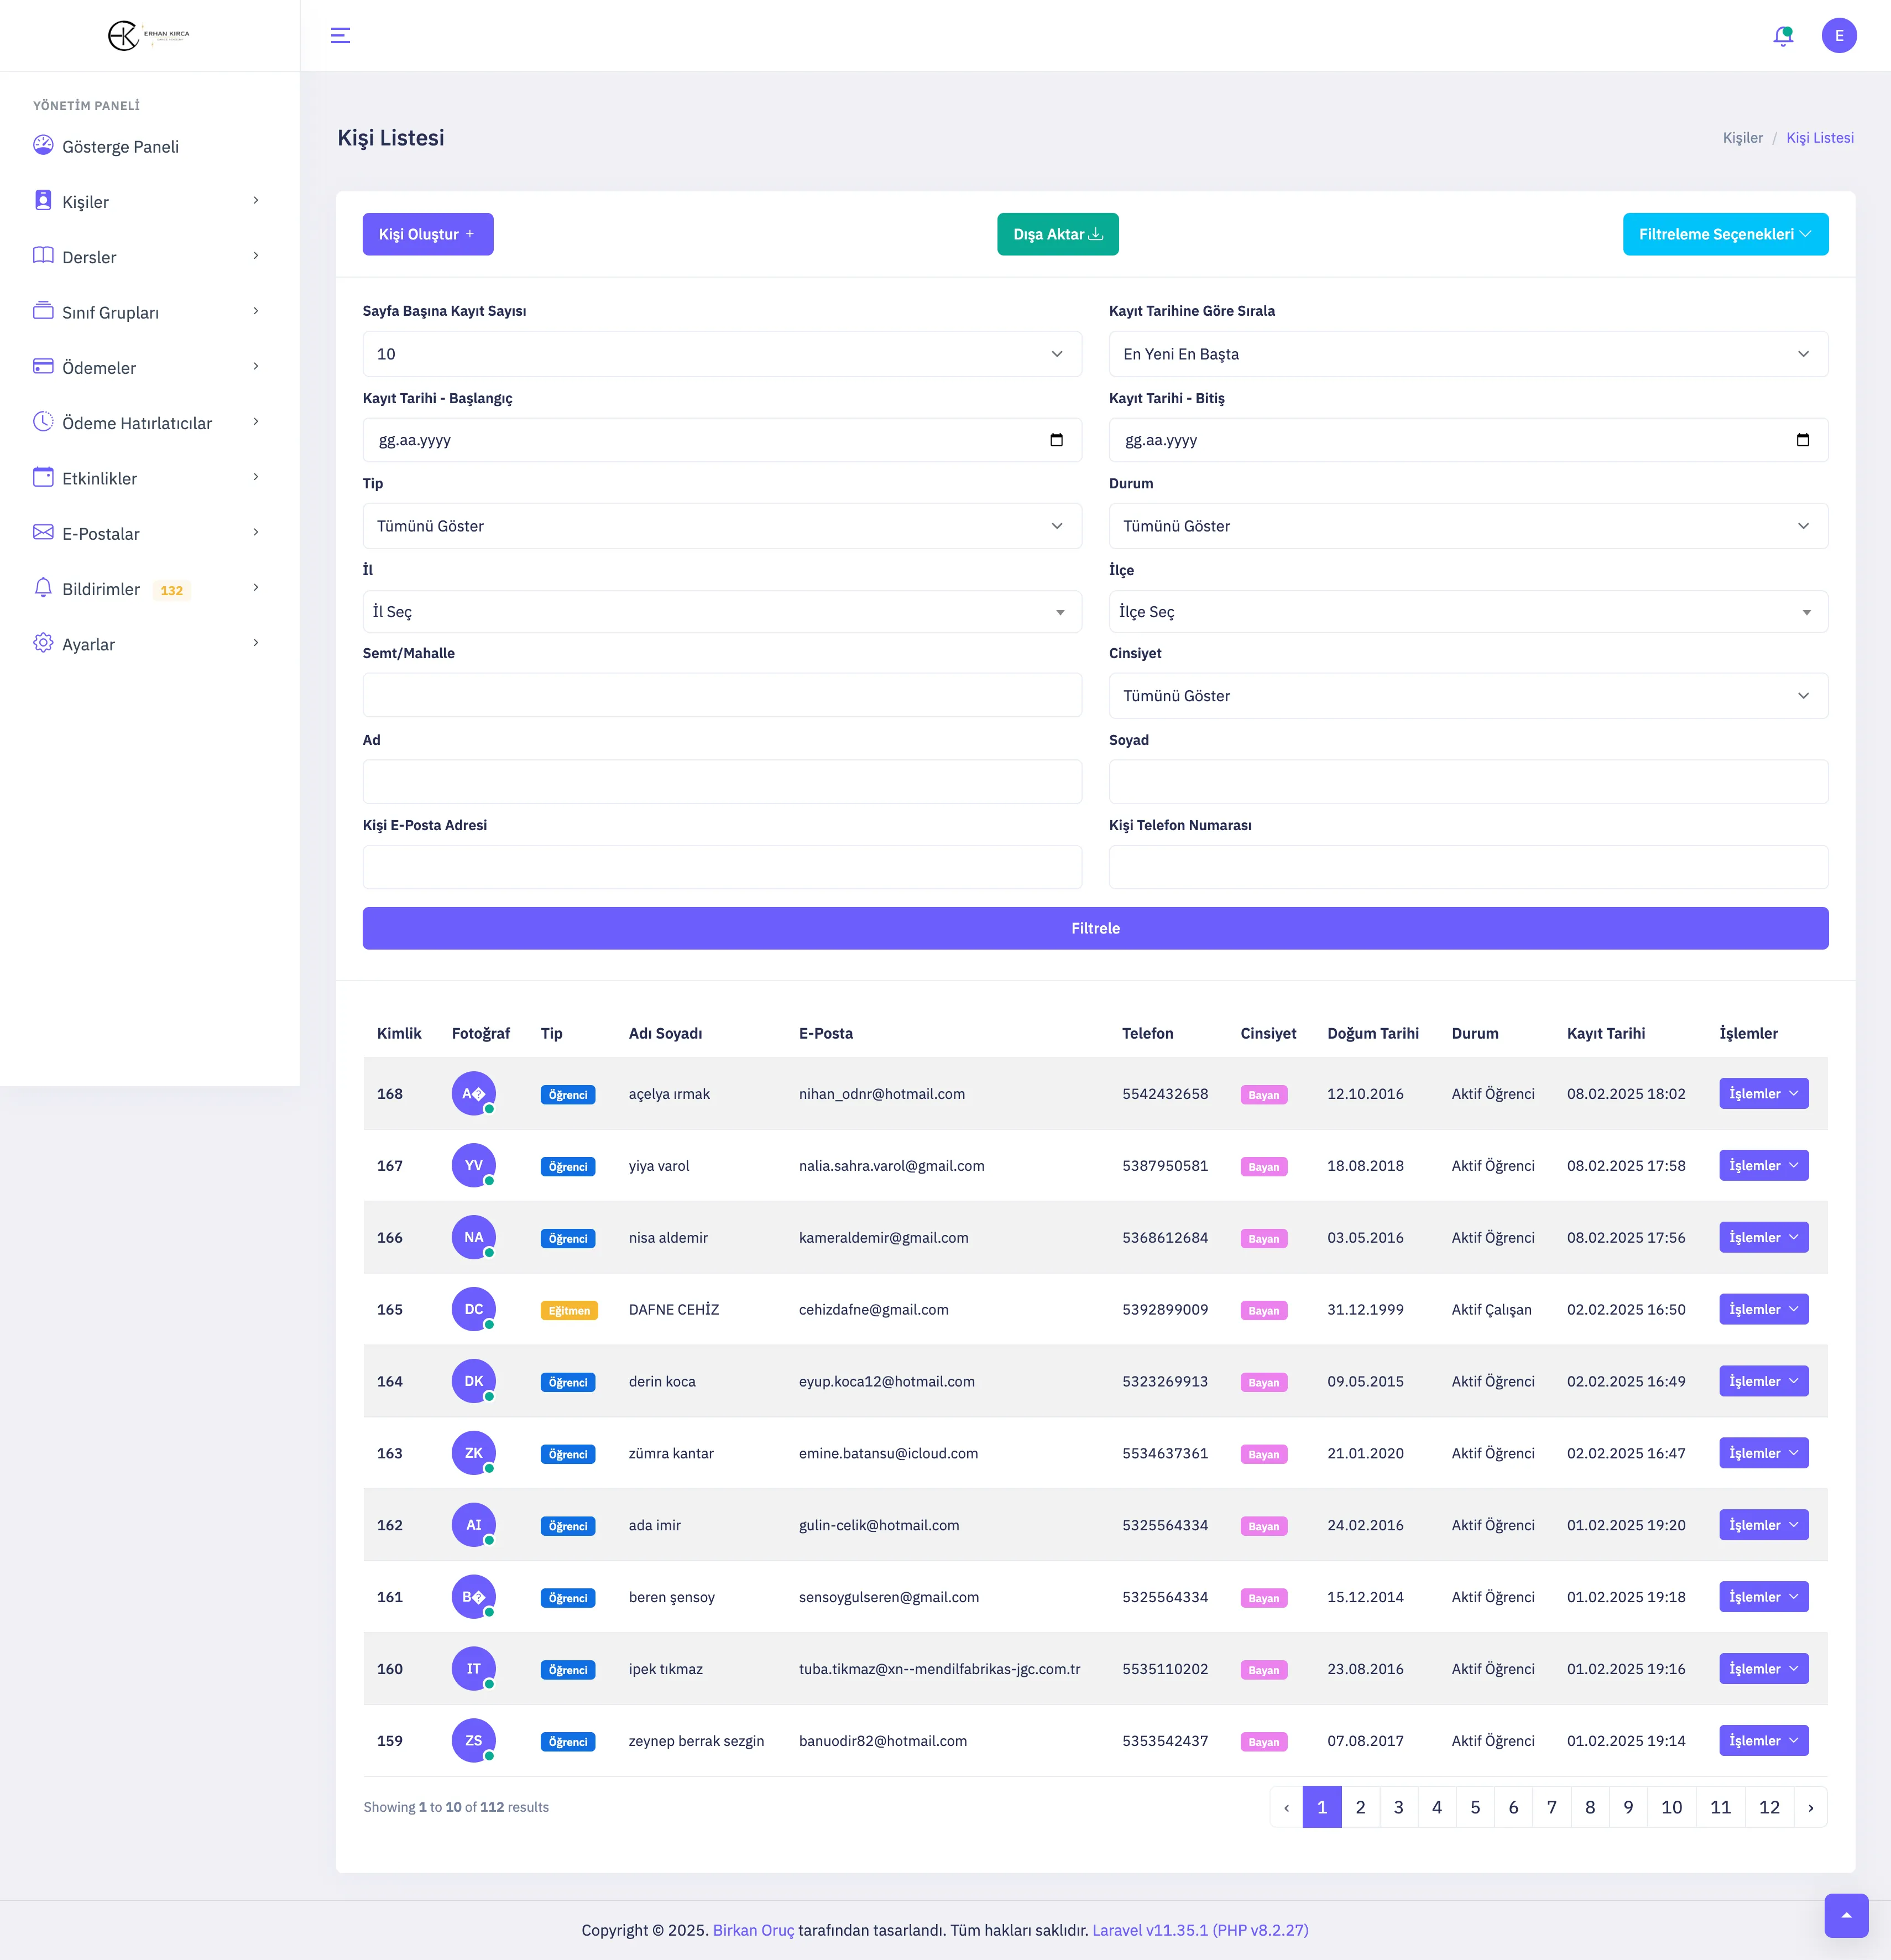
Task: Expand Filtreleme Seçenekleri panel
Action: 1724,234
